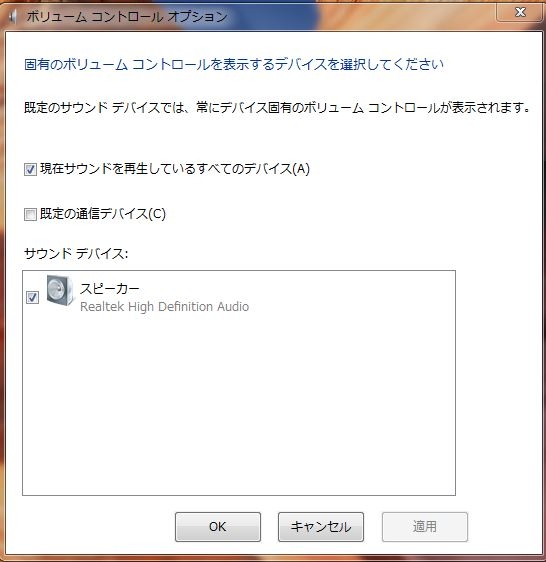Click the Realtek speaker device icon
Screen dimensions: 546x562
(60, 290)
